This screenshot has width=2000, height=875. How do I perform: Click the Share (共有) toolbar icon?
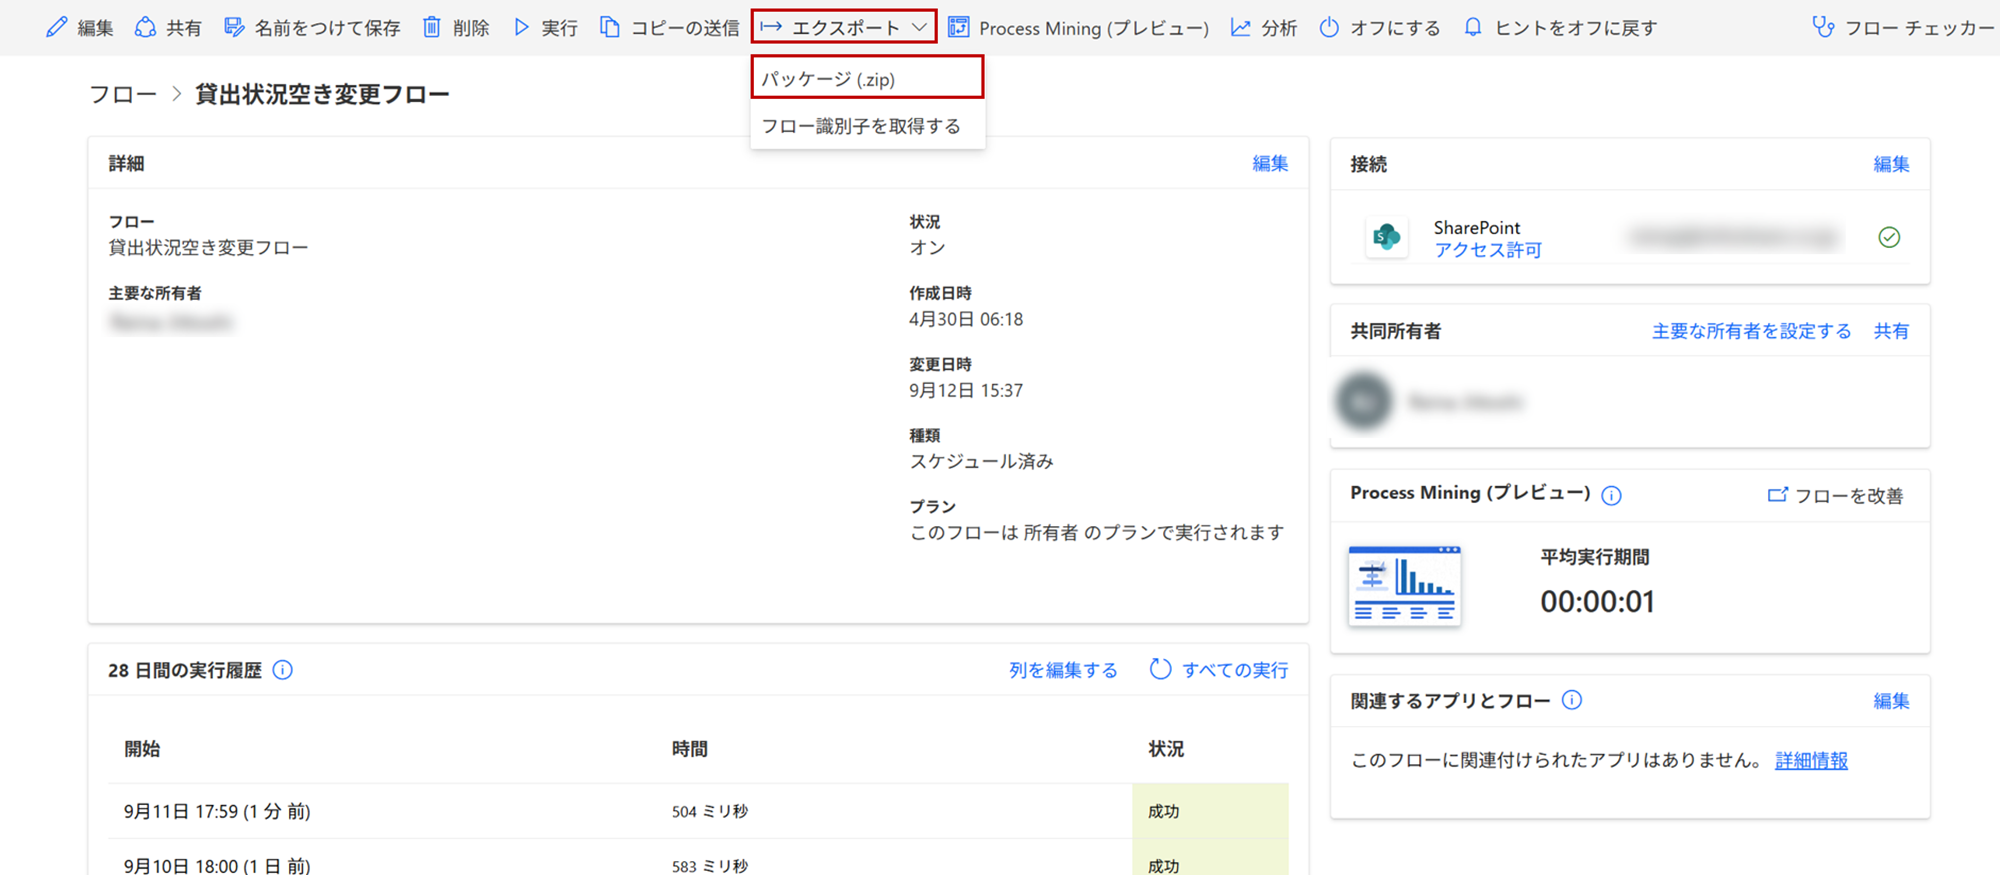pos(146,27)
